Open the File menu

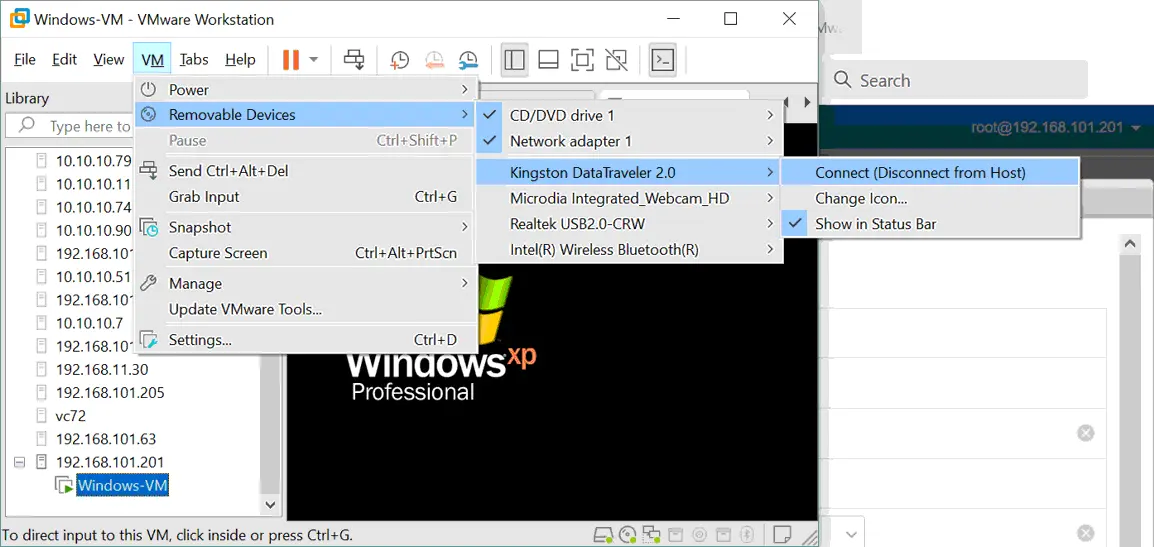[x=25, y=60]
